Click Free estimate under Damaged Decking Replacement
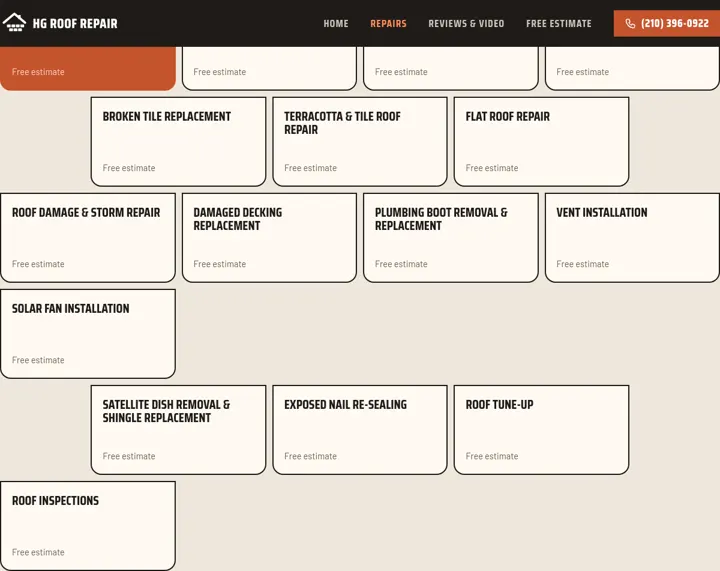 [219, 264]
